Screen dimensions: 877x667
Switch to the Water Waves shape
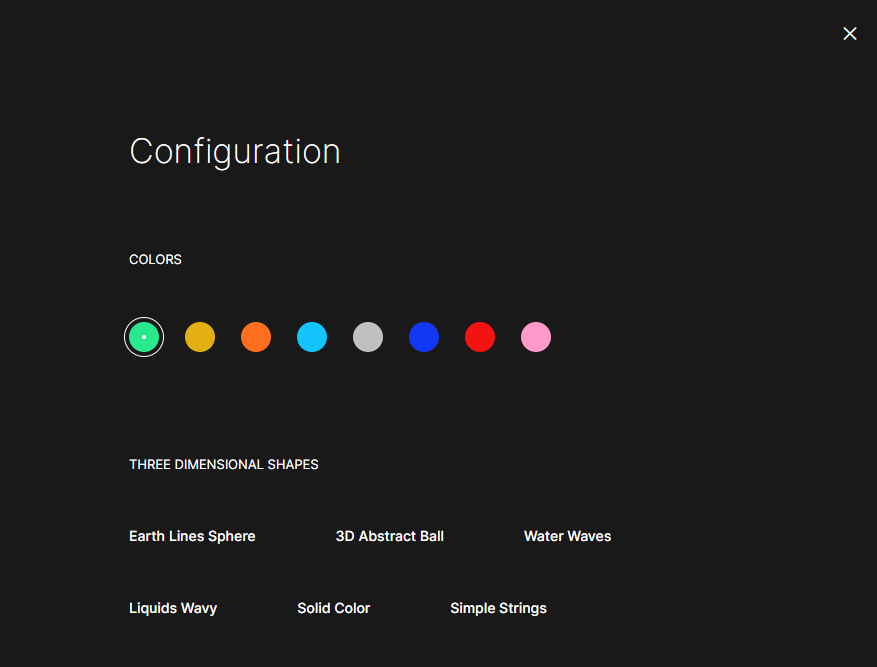point(567,536)
